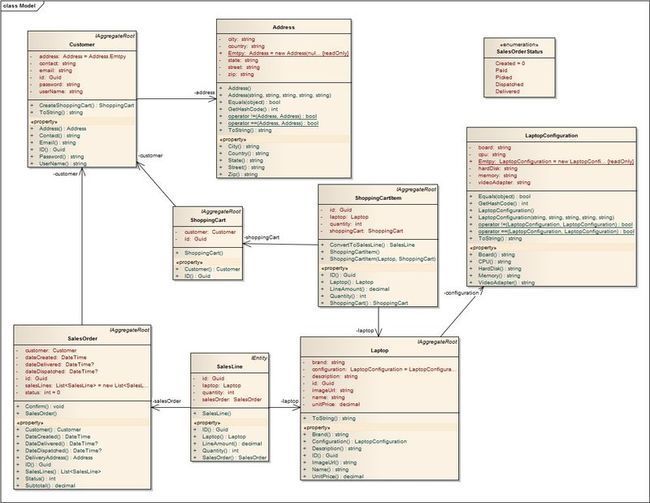Select the Address class title
Screen dimensions: 650x503
284,27
